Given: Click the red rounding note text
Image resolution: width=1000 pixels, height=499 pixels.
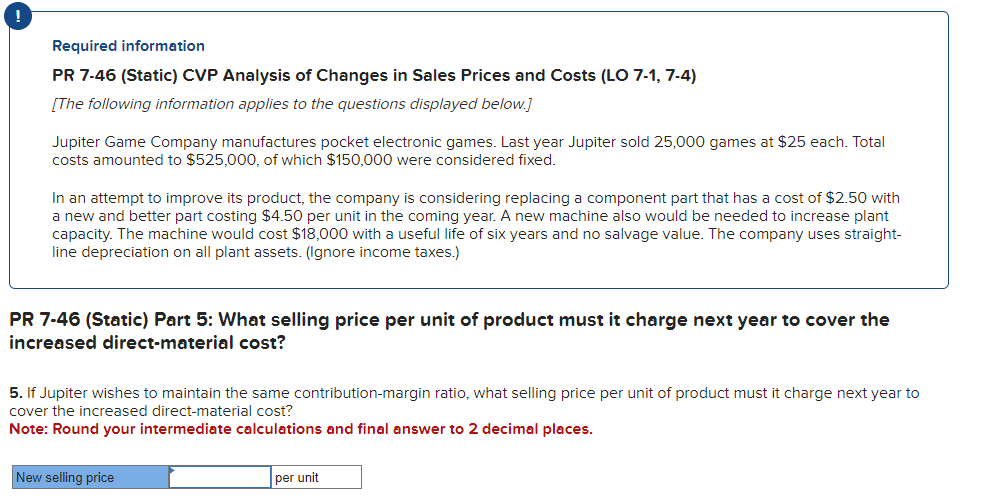Looking at the screenshot, I should [300, 429].
